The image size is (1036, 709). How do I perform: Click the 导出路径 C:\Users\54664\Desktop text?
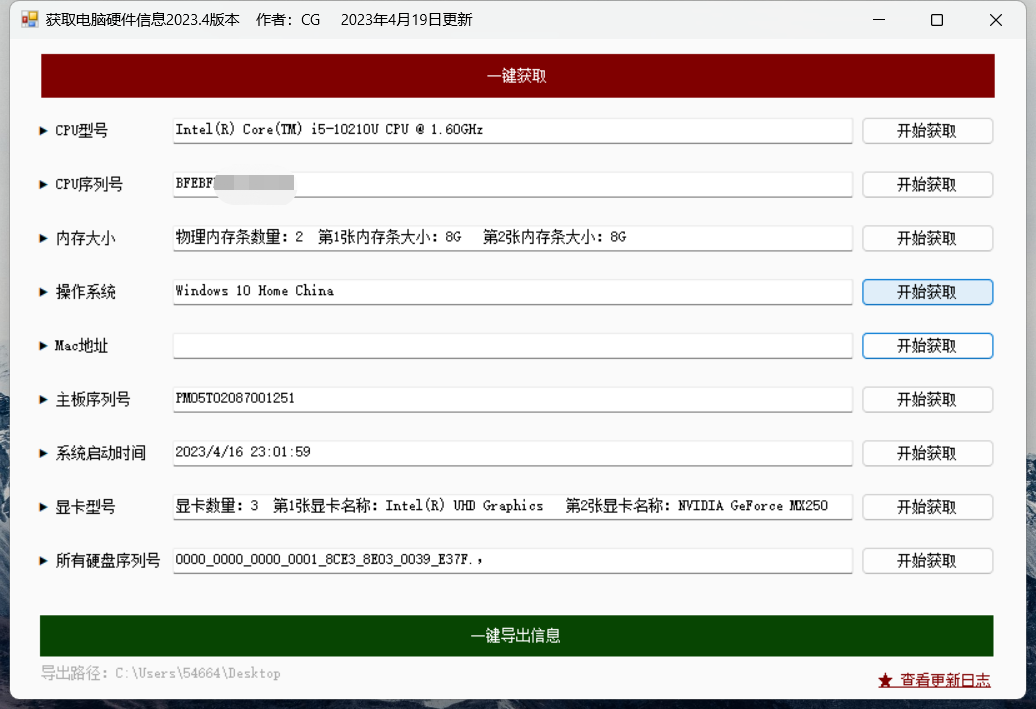[x=161, y=673]
